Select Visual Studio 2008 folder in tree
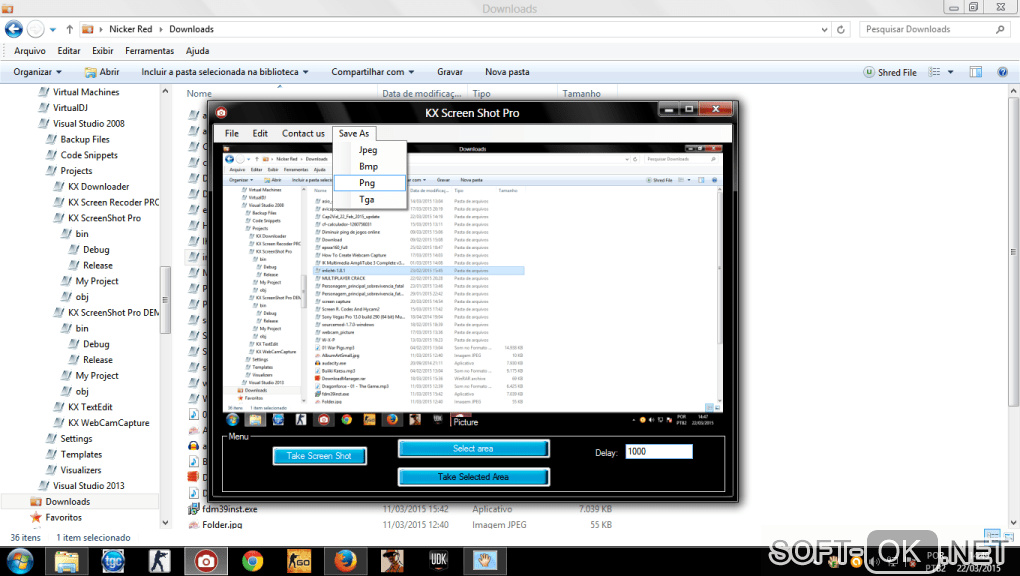The image size is (1020, 576). coord(81,123)
